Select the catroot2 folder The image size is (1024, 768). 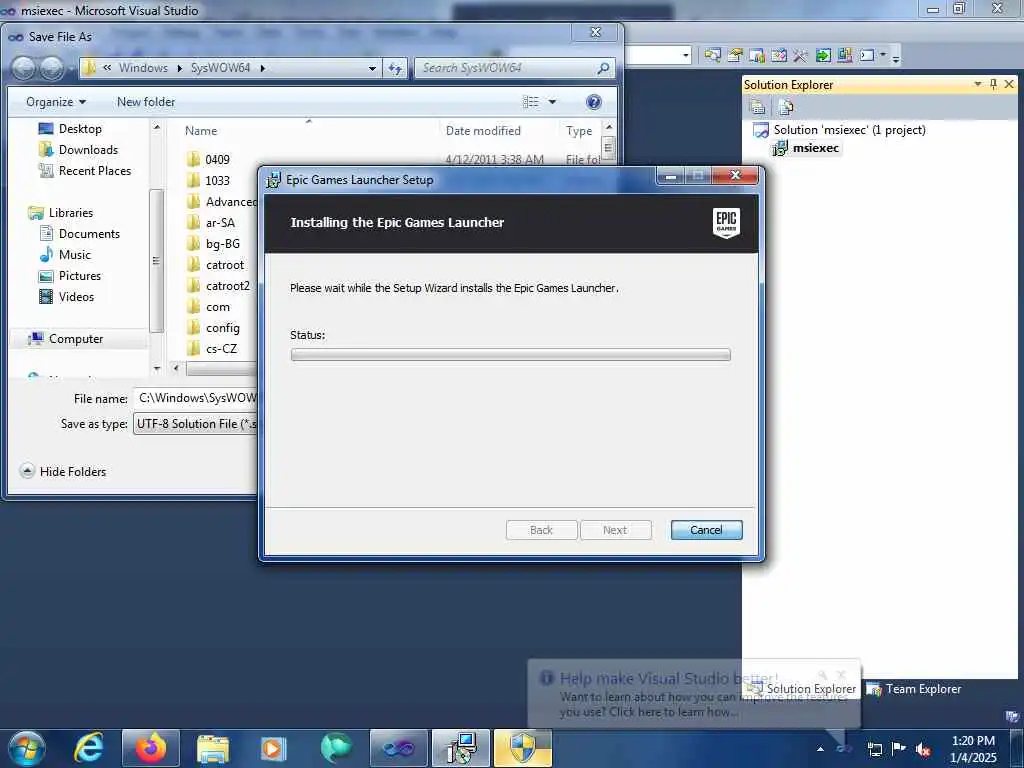point(218,286)
